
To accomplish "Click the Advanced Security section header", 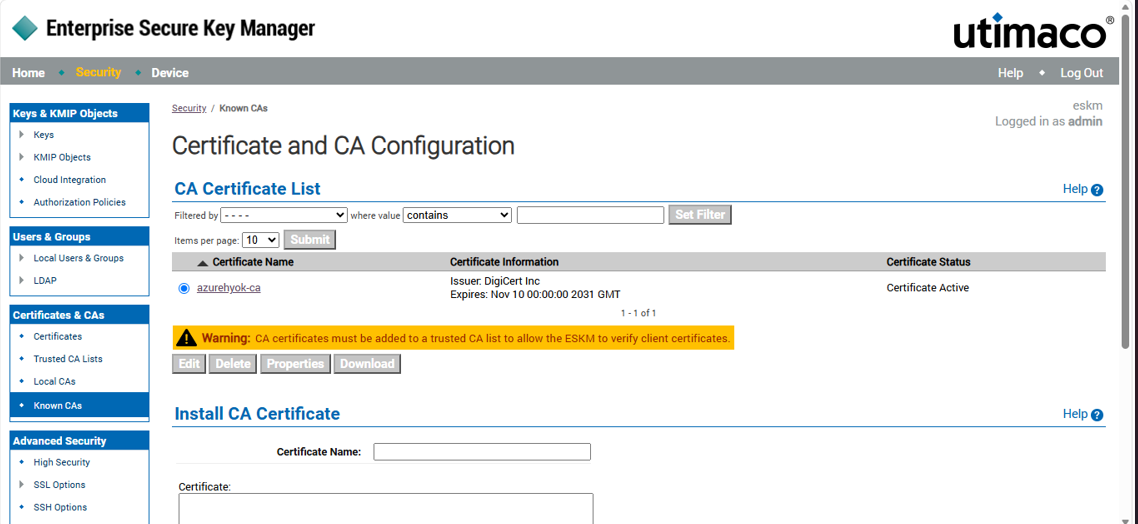I will point(79,441).
